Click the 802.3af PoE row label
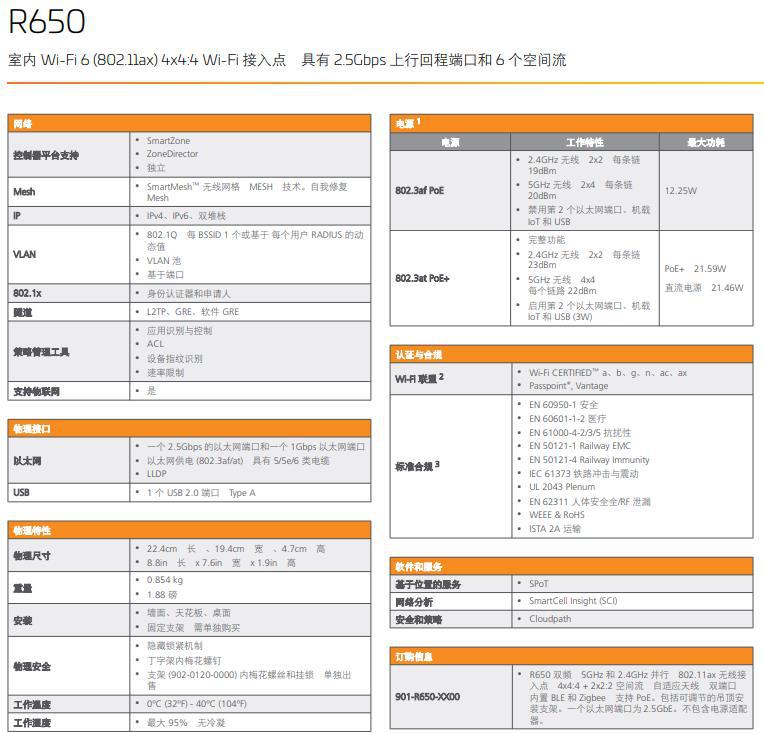This screenshot has height=733, width=764. pos(420,191)
